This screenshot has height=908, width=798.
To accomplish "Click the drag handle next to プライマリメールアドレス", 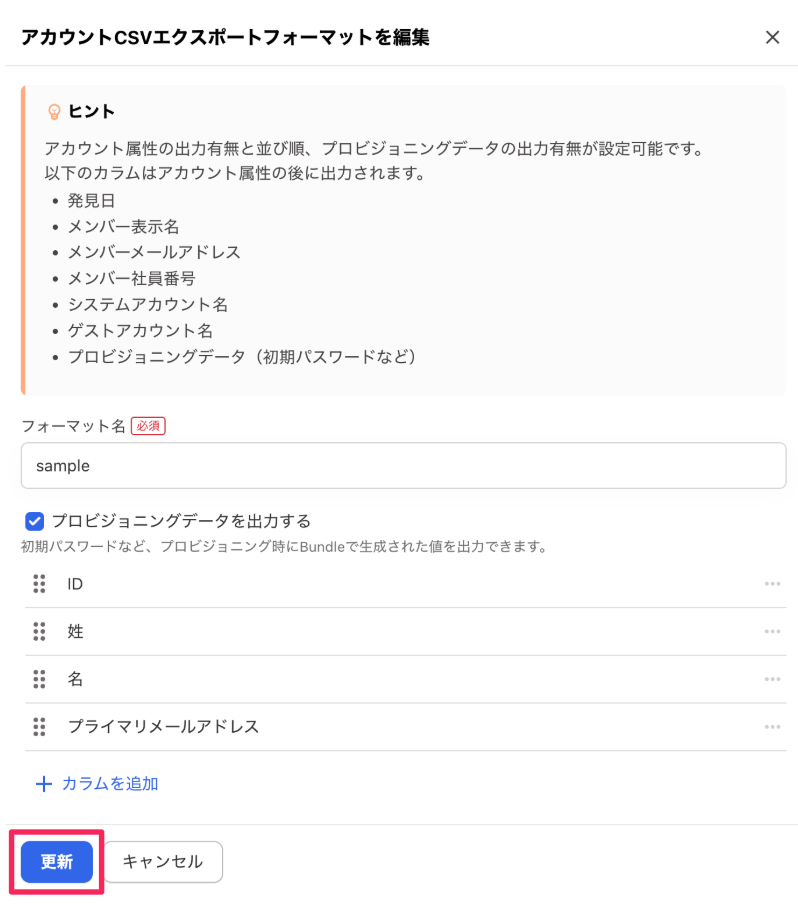I will 39,727.
